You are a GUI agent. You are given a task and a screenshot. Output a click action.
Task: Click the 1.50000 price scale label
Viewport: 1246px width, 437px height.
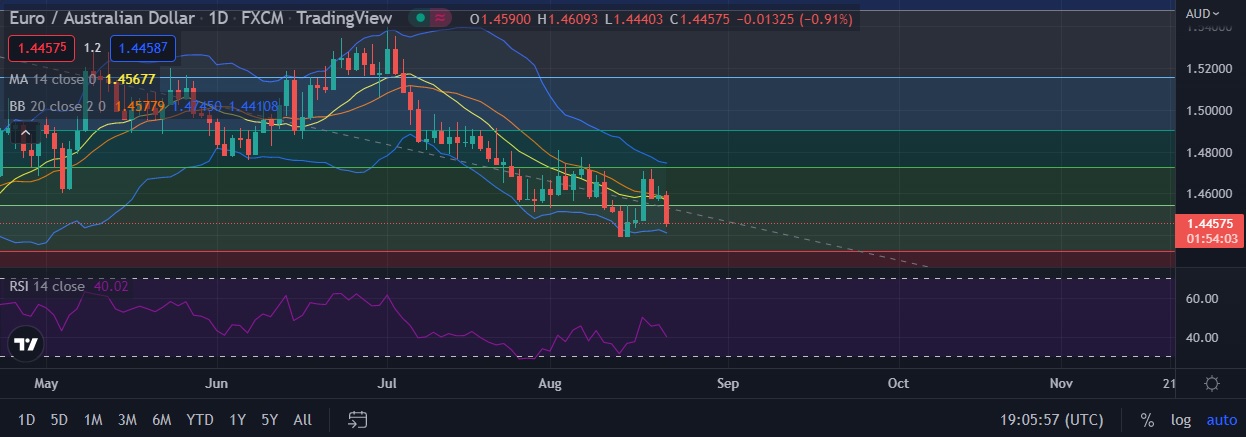tap(1210, 110)
